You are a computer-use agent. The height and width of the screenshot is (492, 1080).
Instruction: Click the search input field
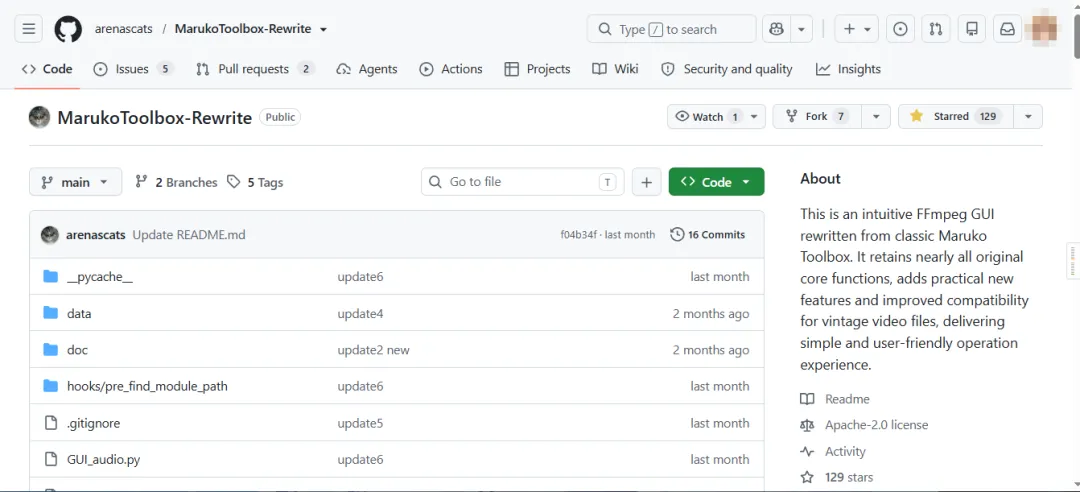(x=672, y=29)
